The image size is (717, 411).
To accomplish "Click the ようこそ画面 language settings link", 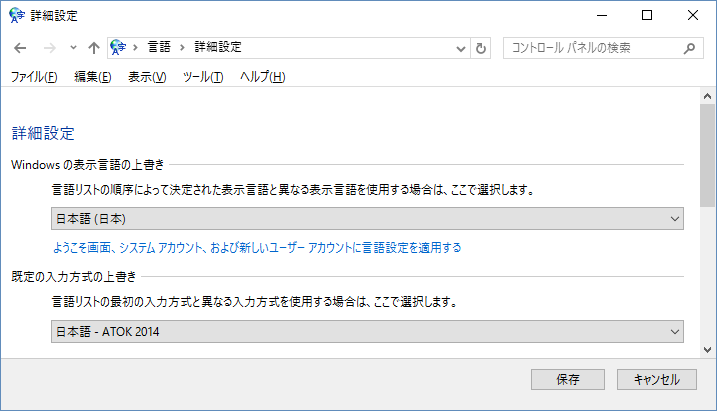I will pyautogui.click(x=256, y=247).
